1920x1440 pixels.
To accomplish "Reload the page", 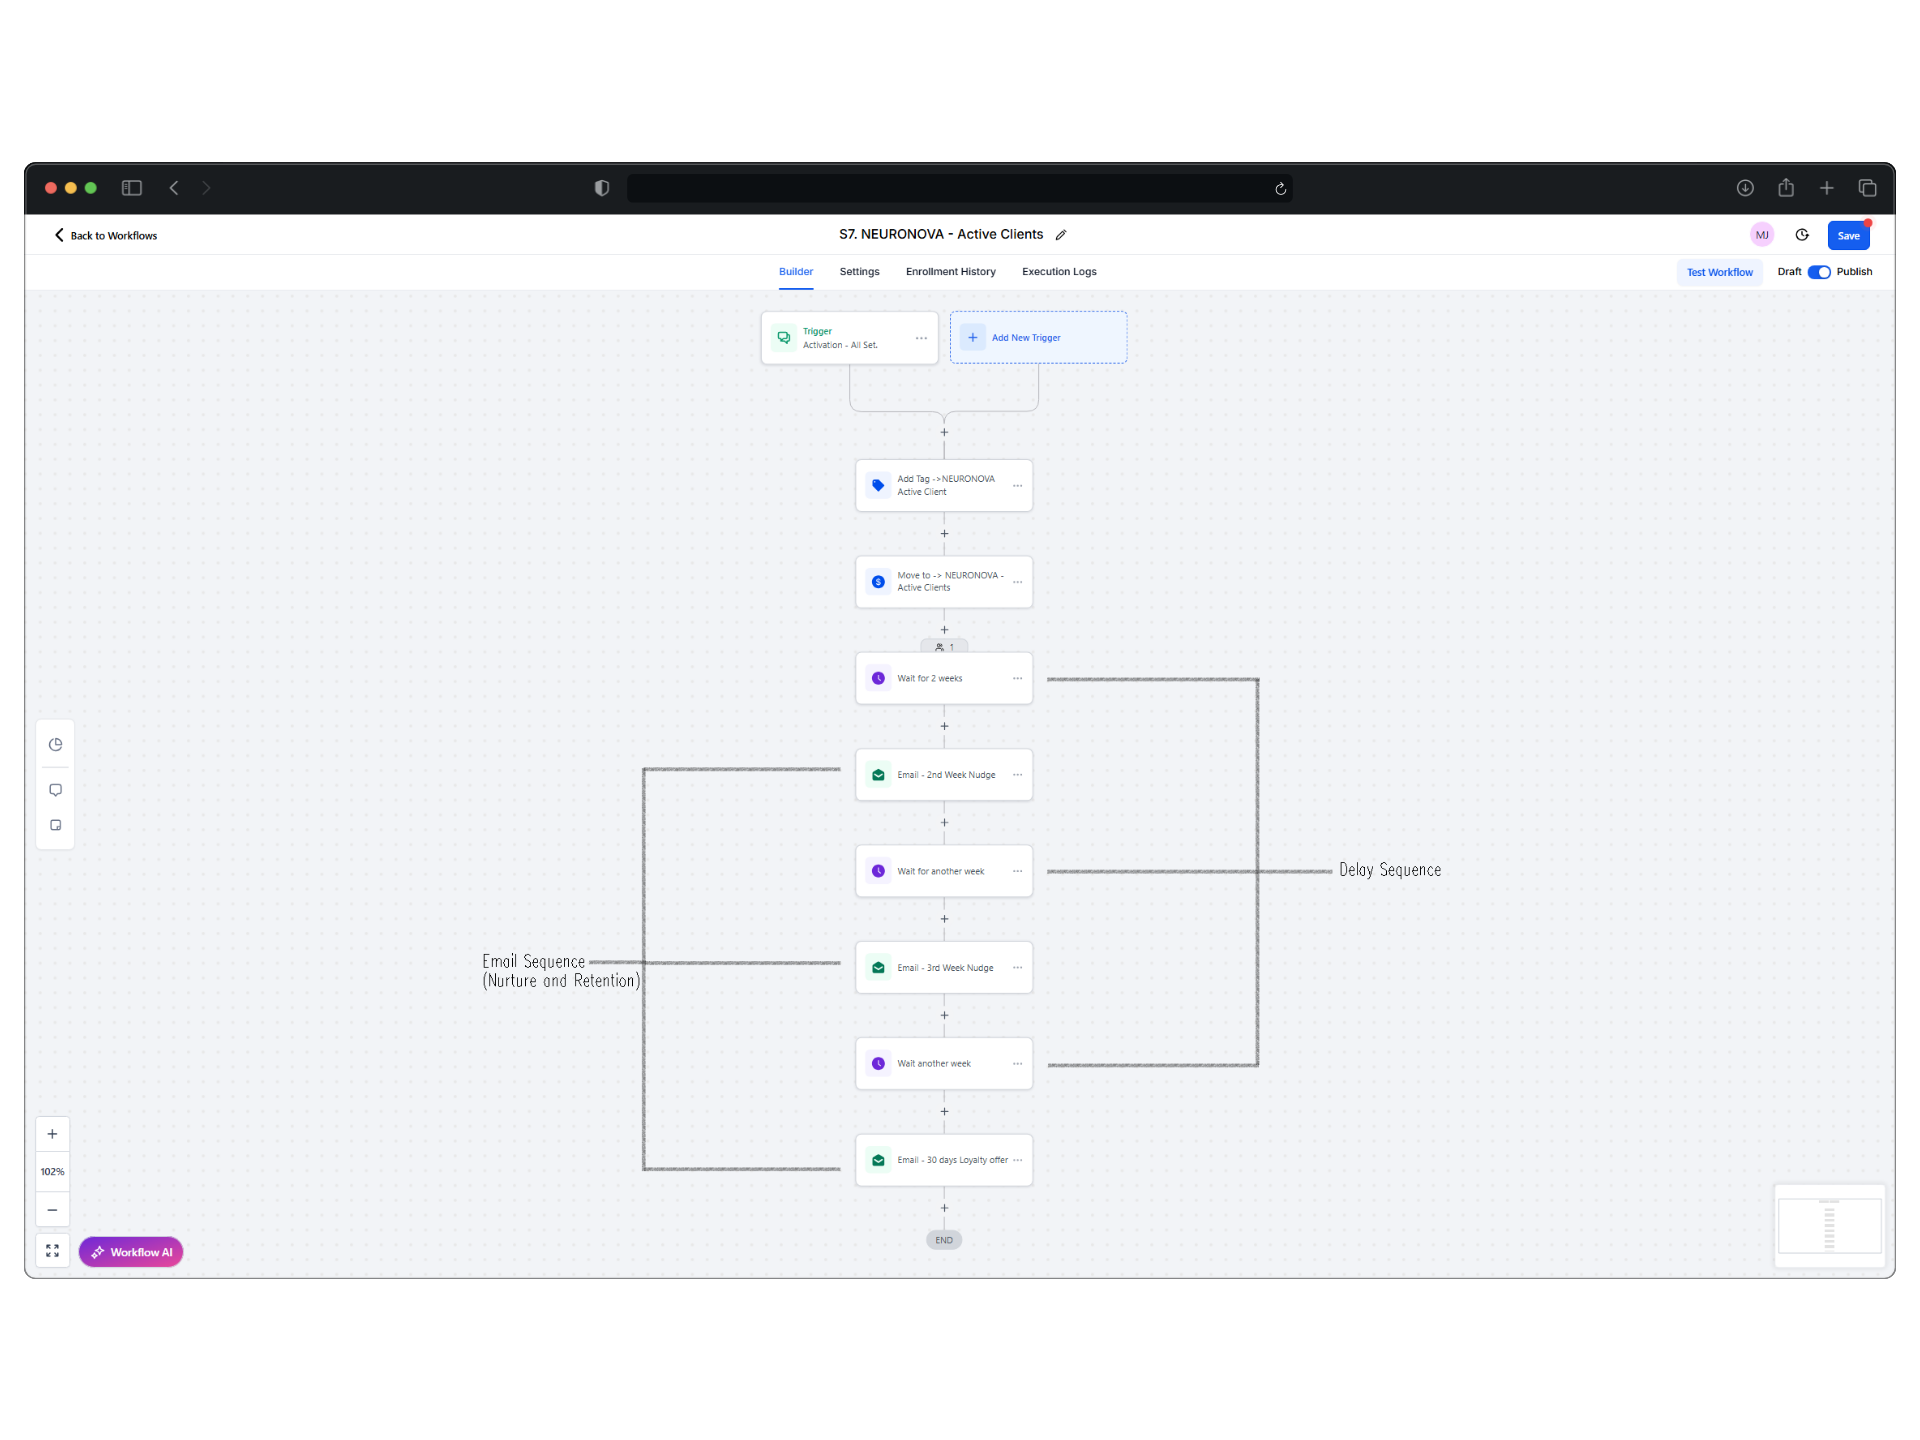I will point(1280,189).
